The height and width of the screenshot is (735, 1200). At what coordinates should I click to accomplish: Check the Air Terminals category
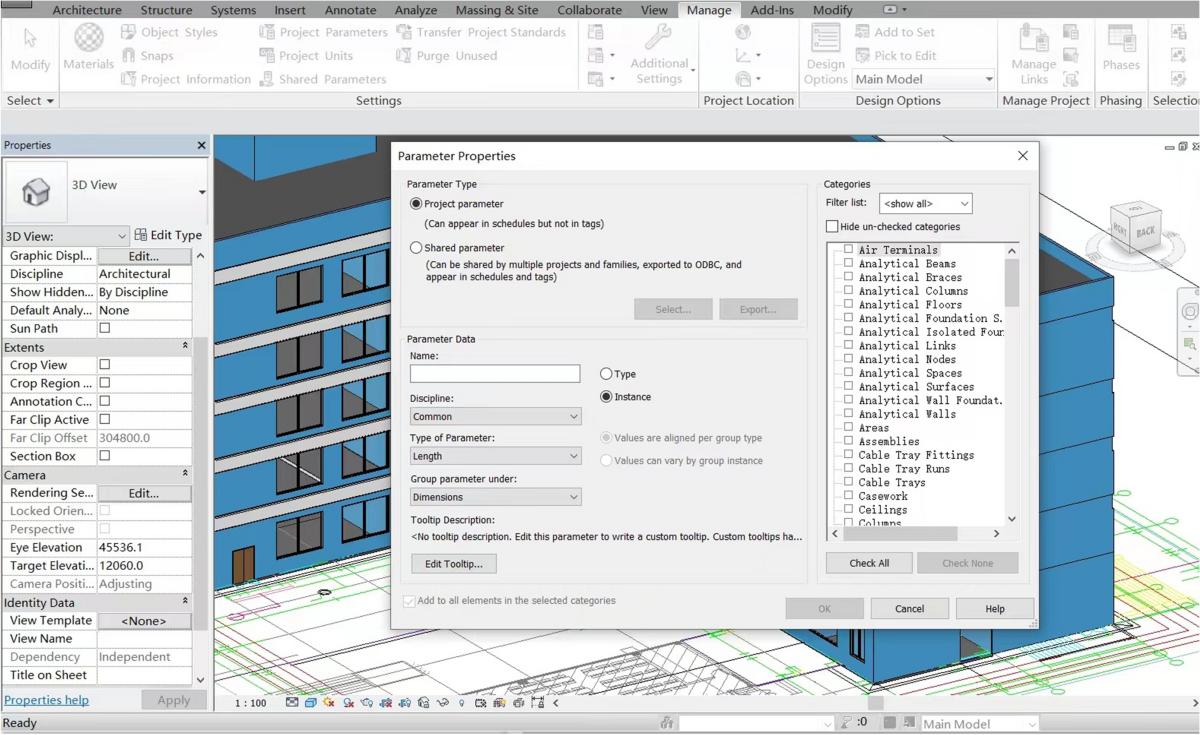coord(848,250)
